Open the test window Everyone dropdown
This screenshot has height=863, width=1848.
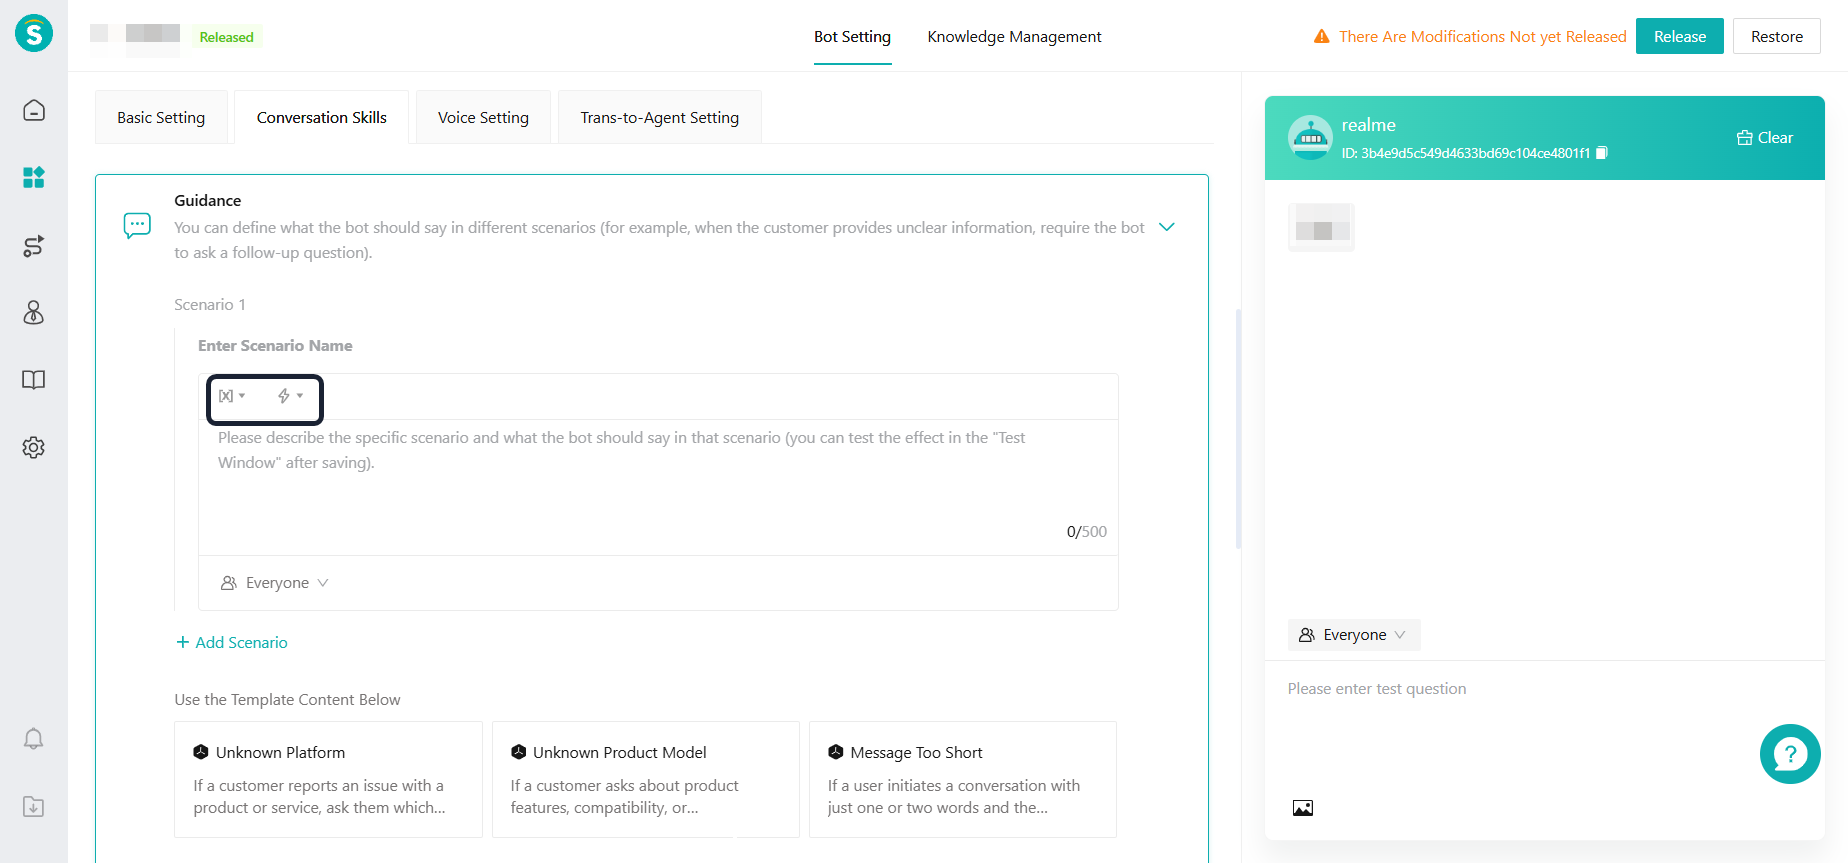click(1353, 635)
